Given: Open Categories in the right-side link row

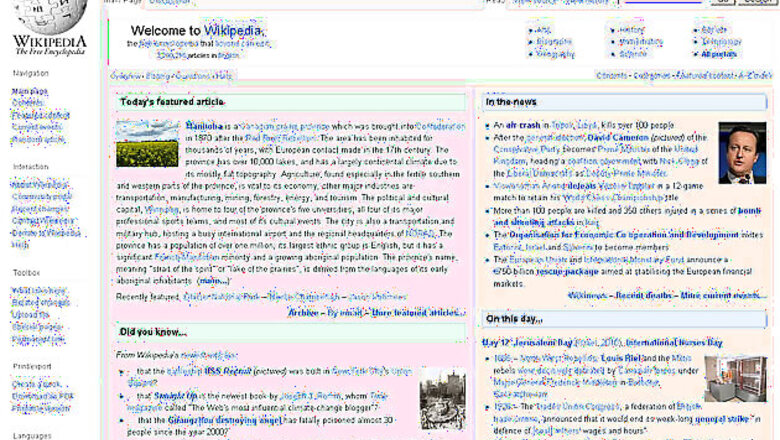Looking at the screenshot, I should tap(652, 76).
